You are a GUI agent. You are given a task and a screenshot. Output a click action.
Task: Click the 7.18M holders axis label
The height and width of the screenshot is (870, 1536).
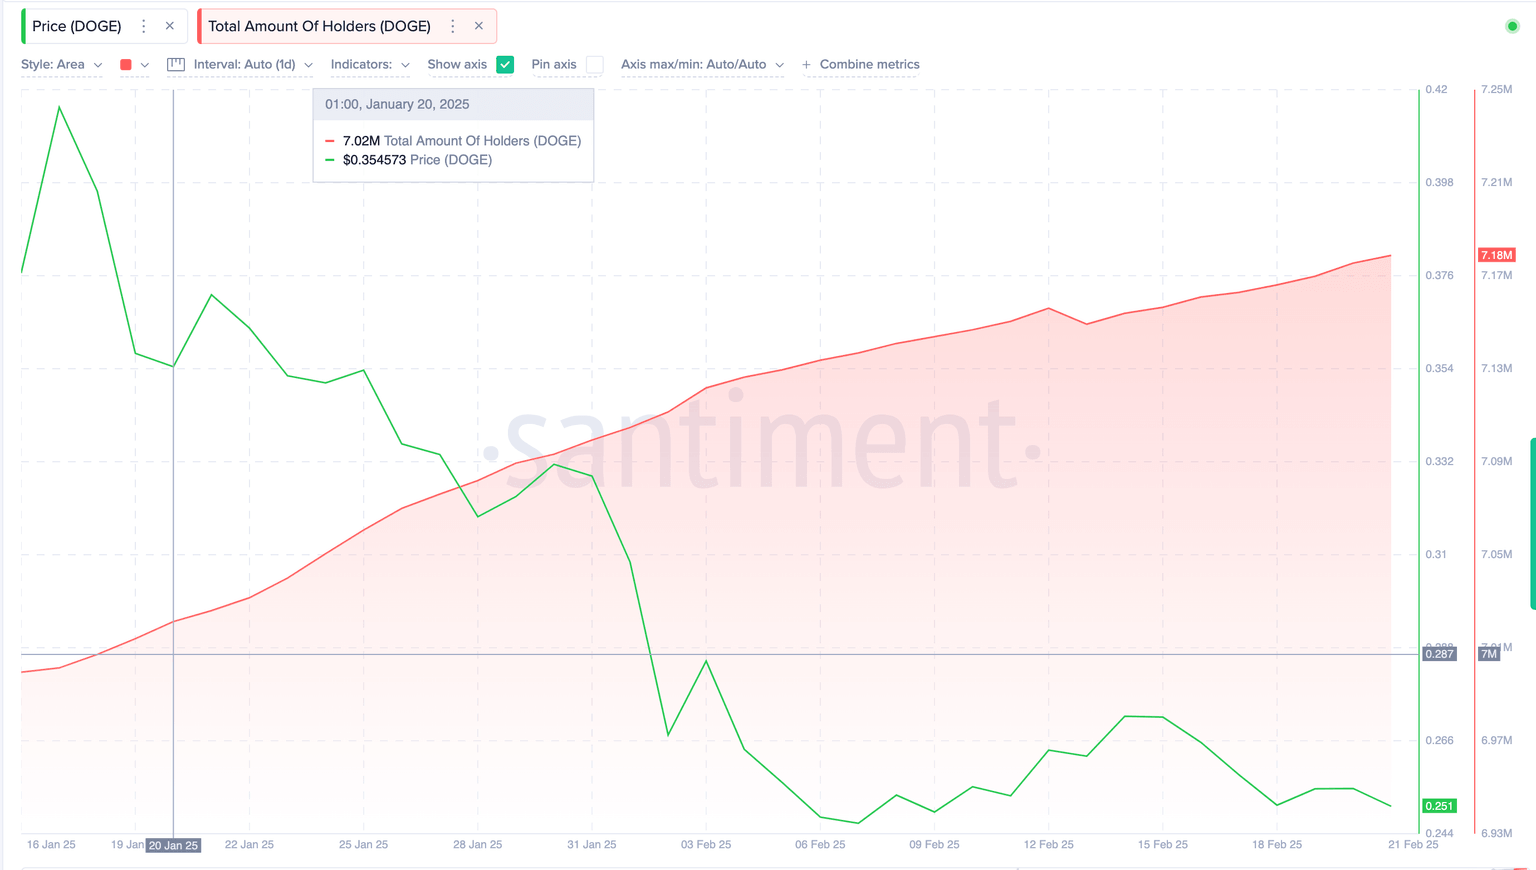click(x=1496, y=255)
